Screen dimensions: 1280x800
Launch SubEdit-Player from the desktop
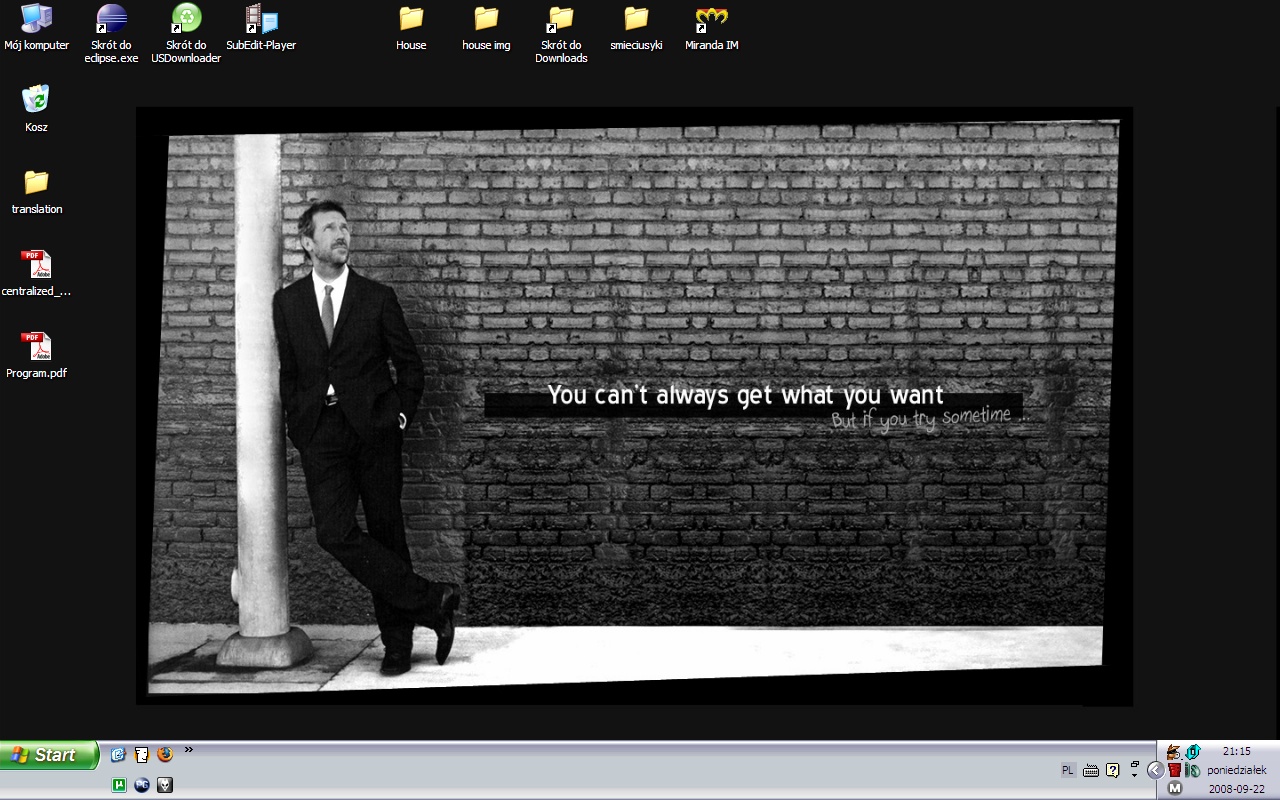(261, 19)
